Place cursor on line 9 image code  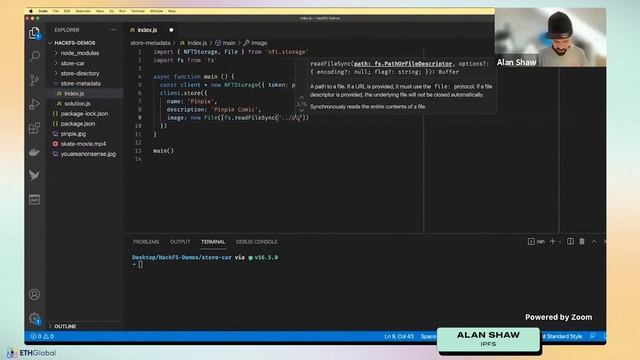click(x=238, y=118)
